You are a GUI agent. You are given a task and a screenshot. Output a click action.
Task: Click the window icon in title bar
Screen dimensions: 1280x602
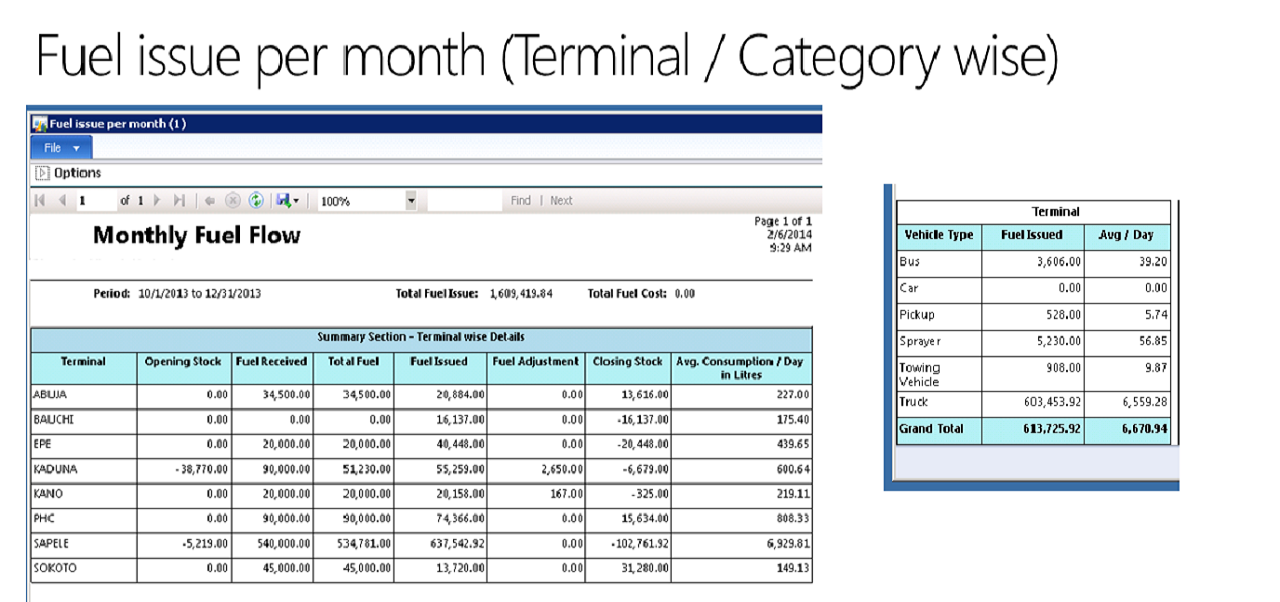tap(40, 124)
